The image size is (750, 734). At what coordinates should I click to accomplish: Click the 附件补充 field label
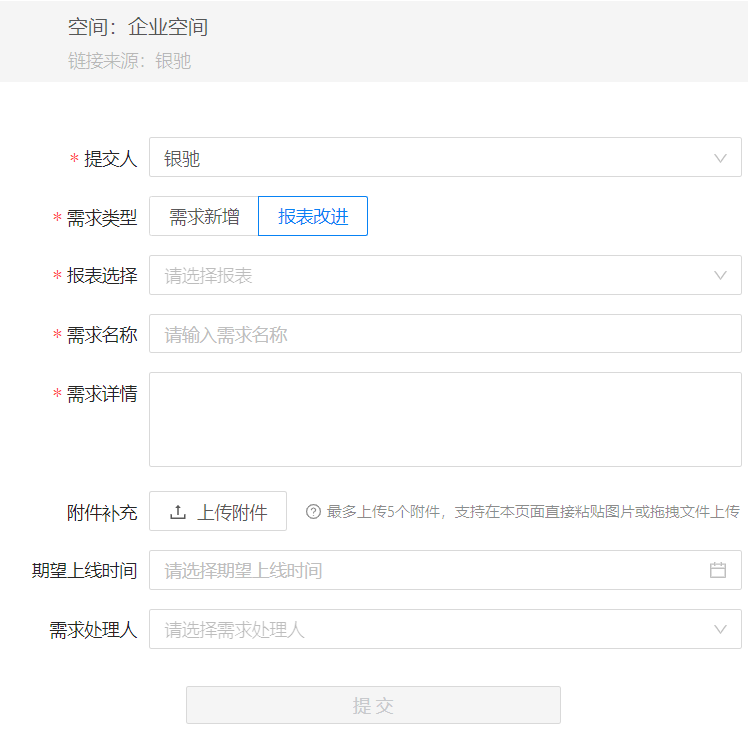101,513
